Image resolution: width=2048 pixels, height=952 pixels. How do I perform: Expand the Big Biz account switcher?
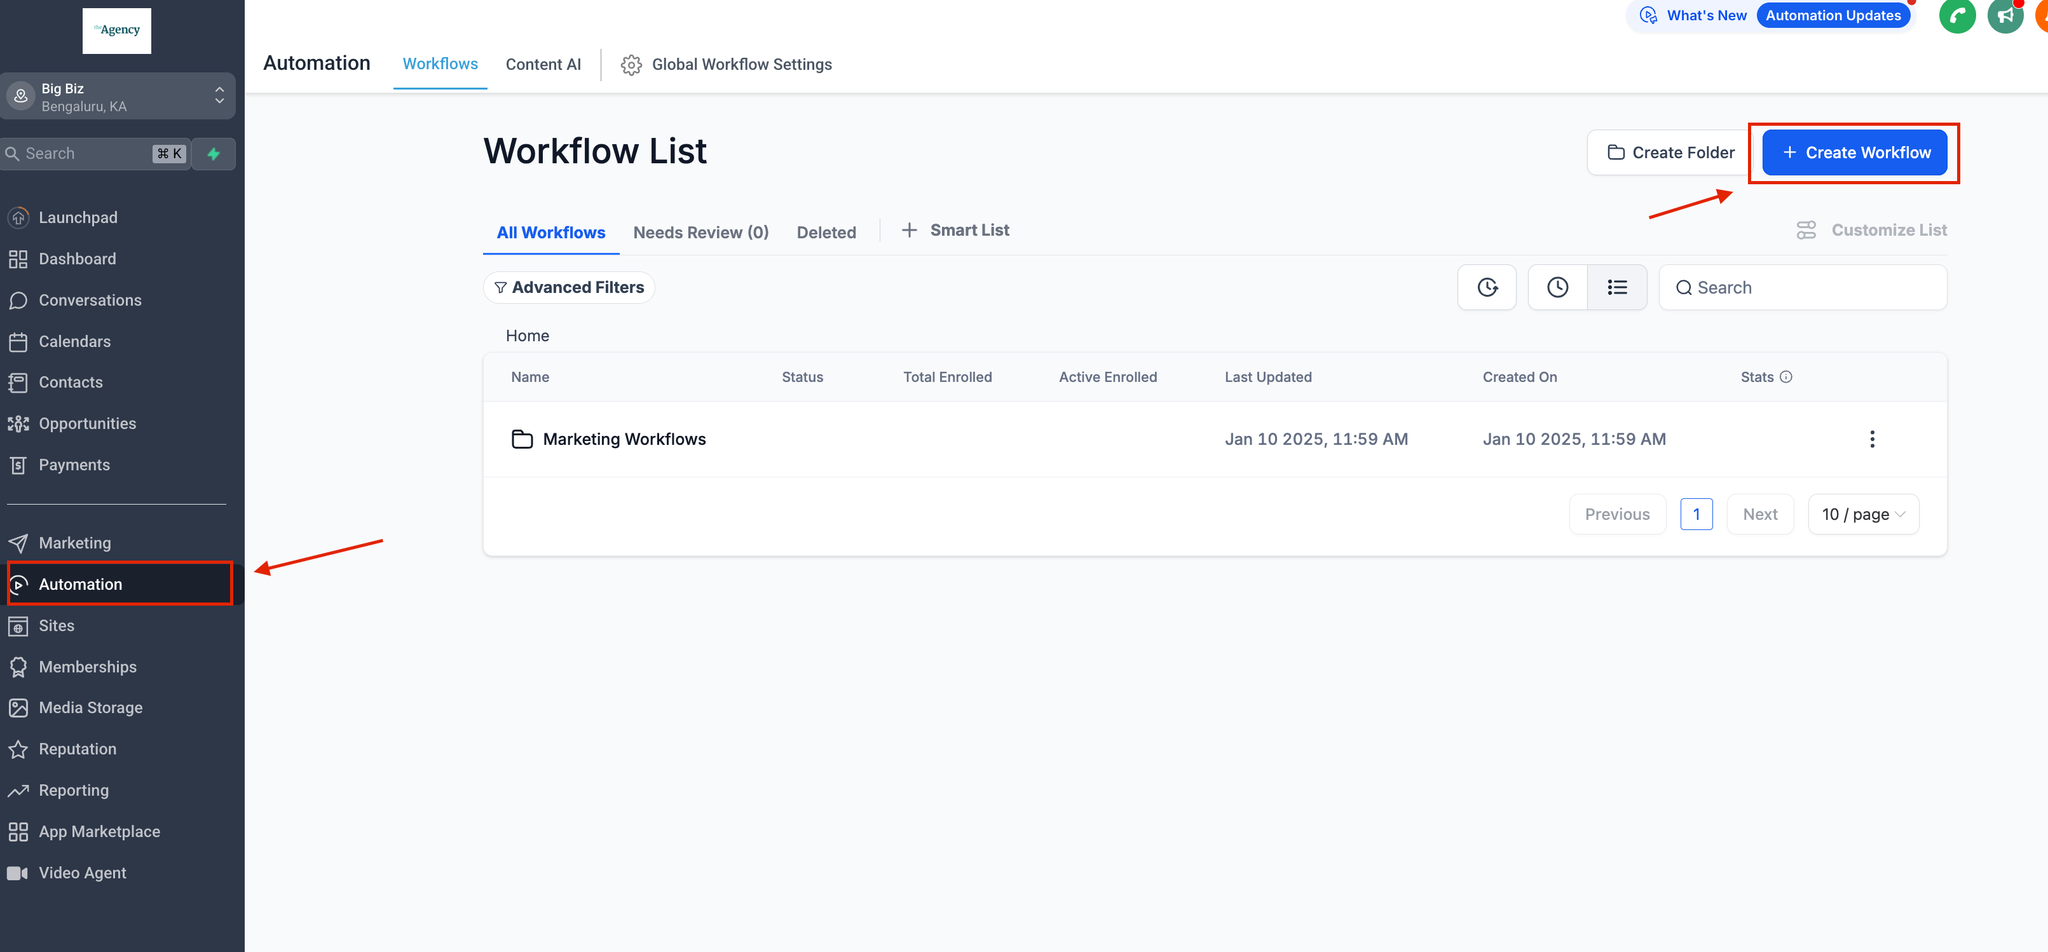click(x=118, y=97)
